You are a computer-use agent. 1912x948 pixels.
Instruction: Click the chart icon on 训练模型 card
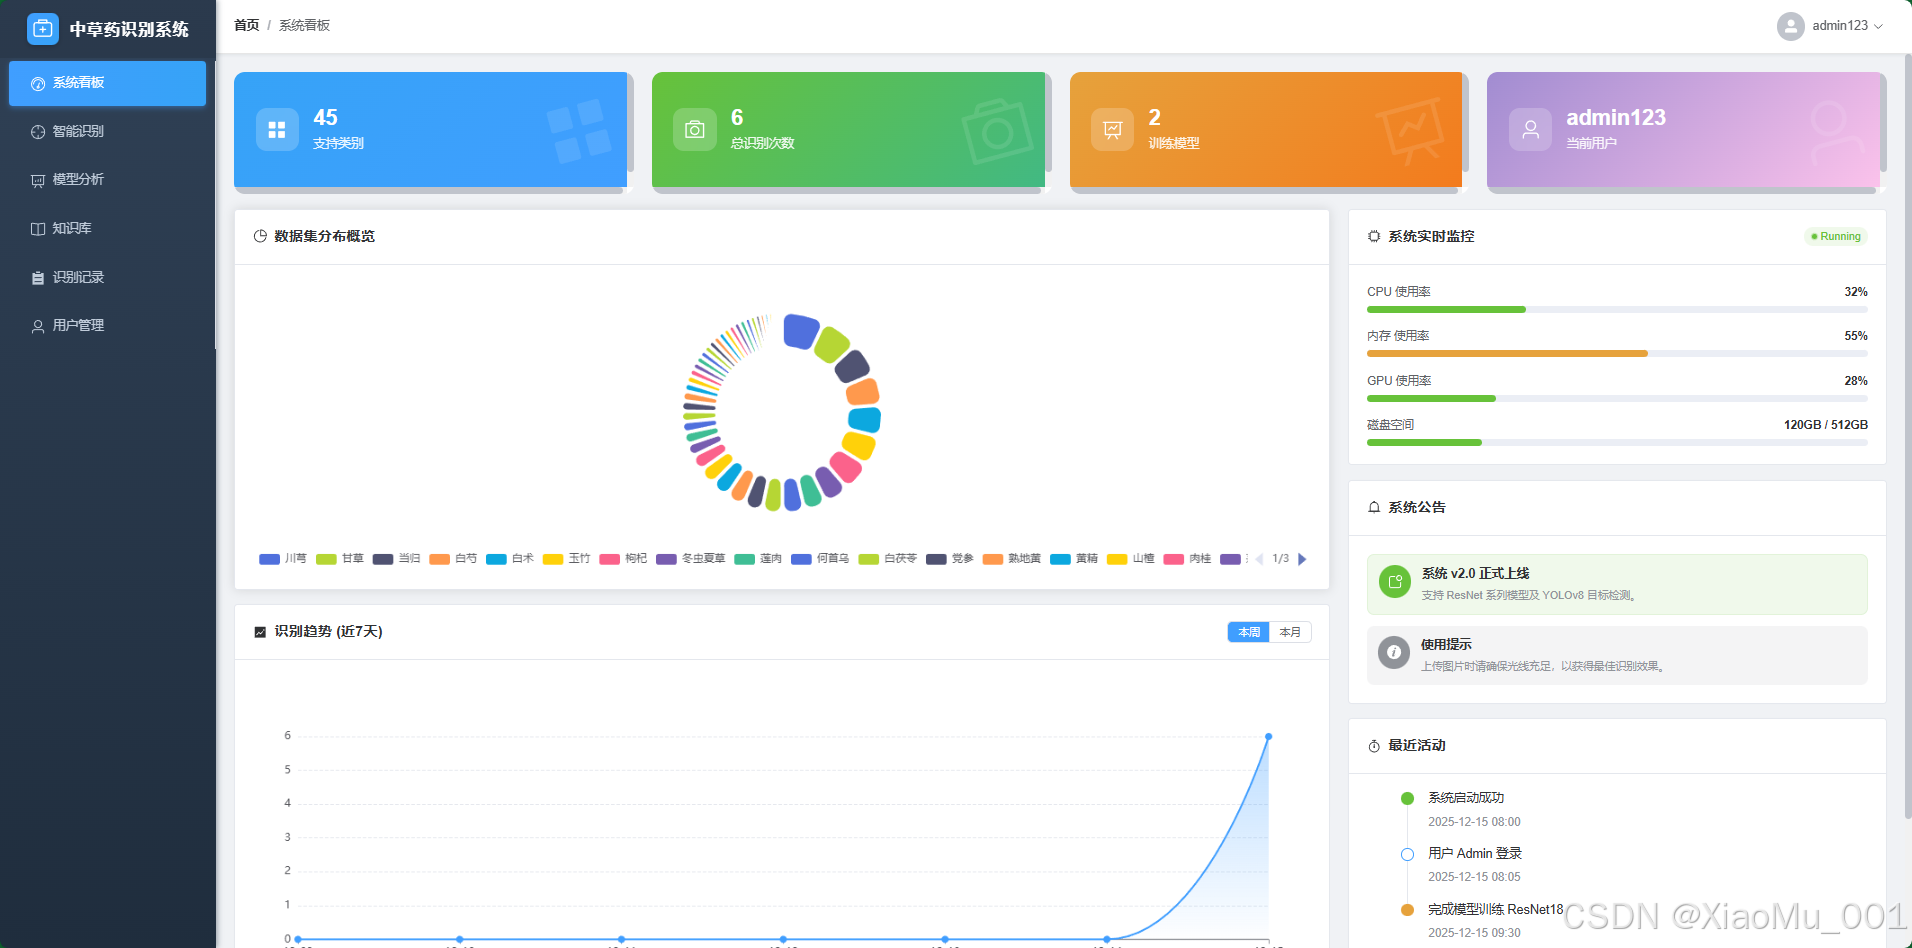click(1112, 129)
